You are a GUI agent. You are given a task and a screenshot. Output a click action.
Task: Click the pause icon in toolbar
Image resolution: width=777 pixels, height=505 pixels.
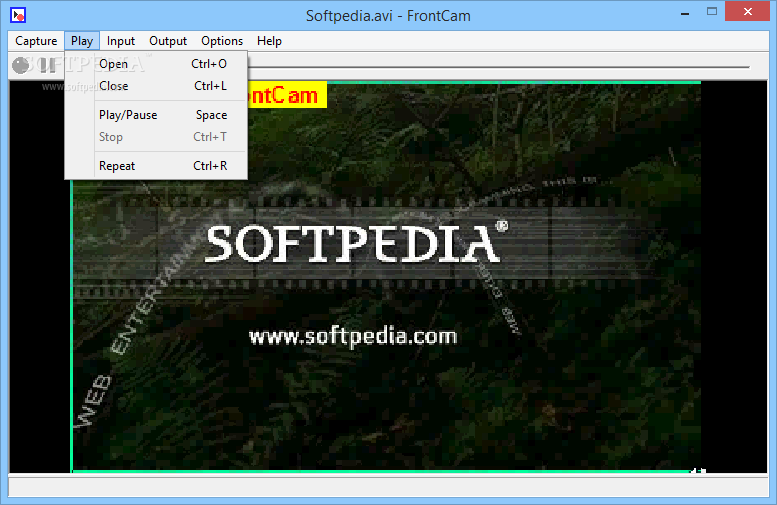pos(48,65)
